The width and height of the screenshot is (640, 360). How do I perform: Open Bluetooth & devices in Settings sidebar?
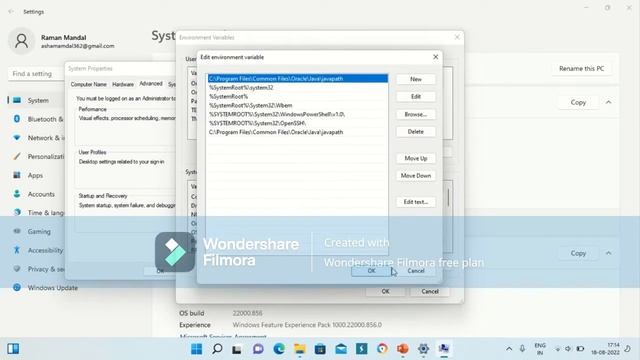coord(37,119)
